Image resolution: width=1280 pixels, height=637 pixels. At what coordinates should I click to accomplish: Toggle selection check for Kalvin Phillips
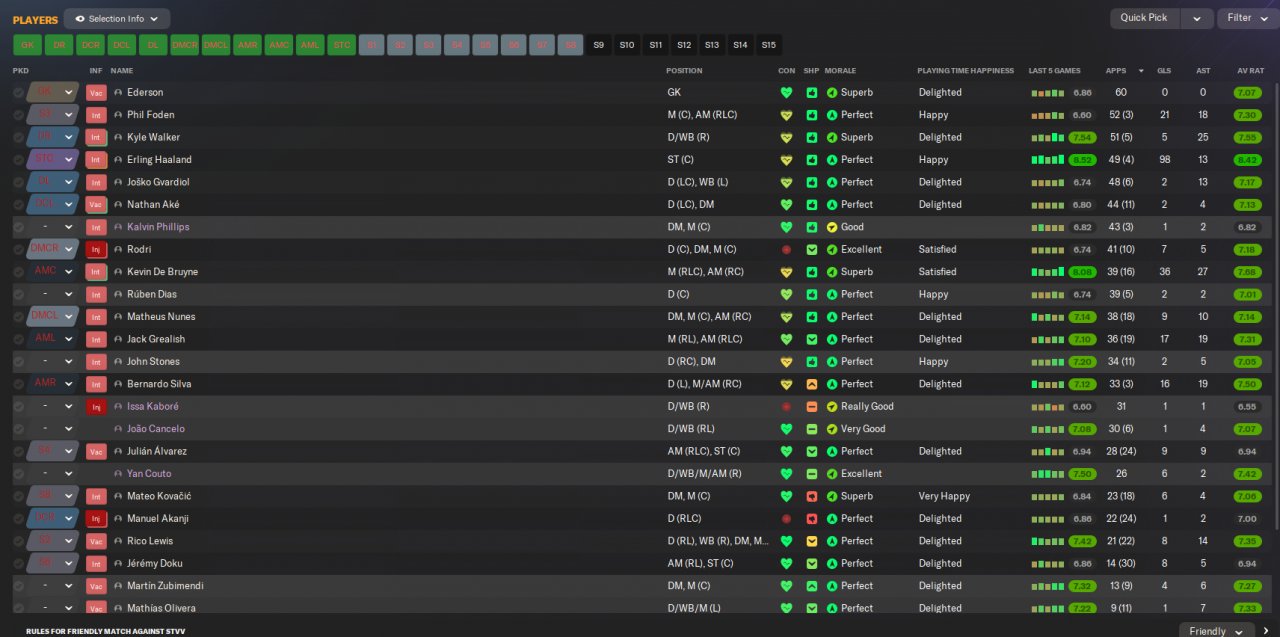pyautogui.click(x=18, y=227)
